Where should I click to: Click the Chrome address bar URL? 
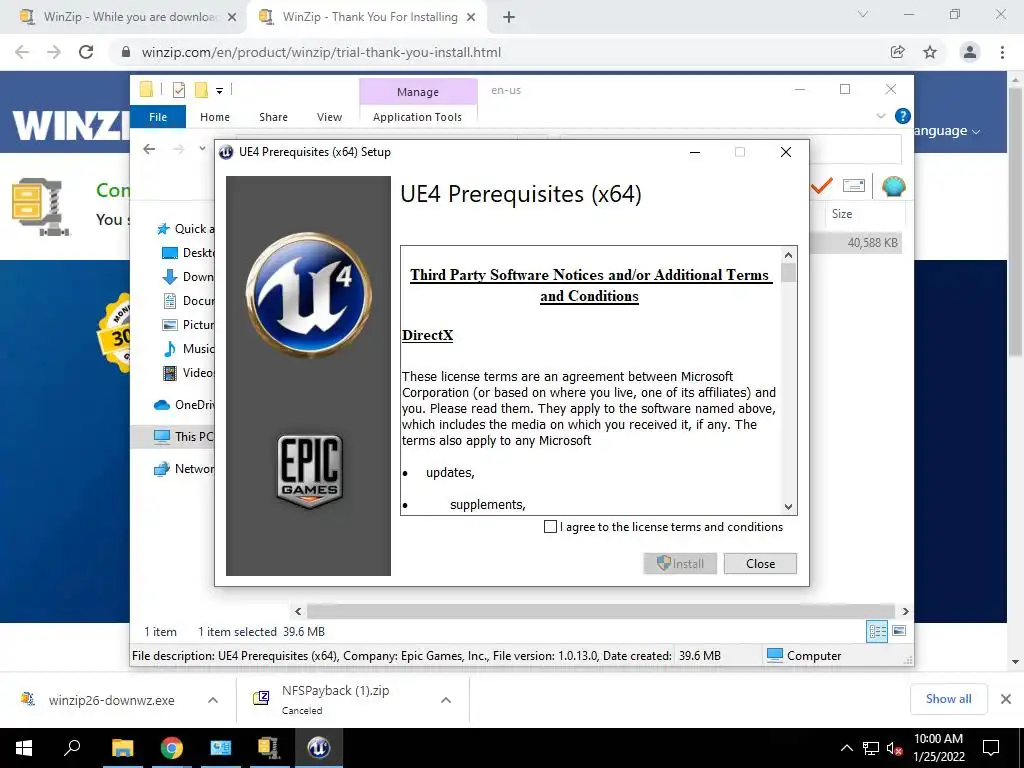click(321, 52)
